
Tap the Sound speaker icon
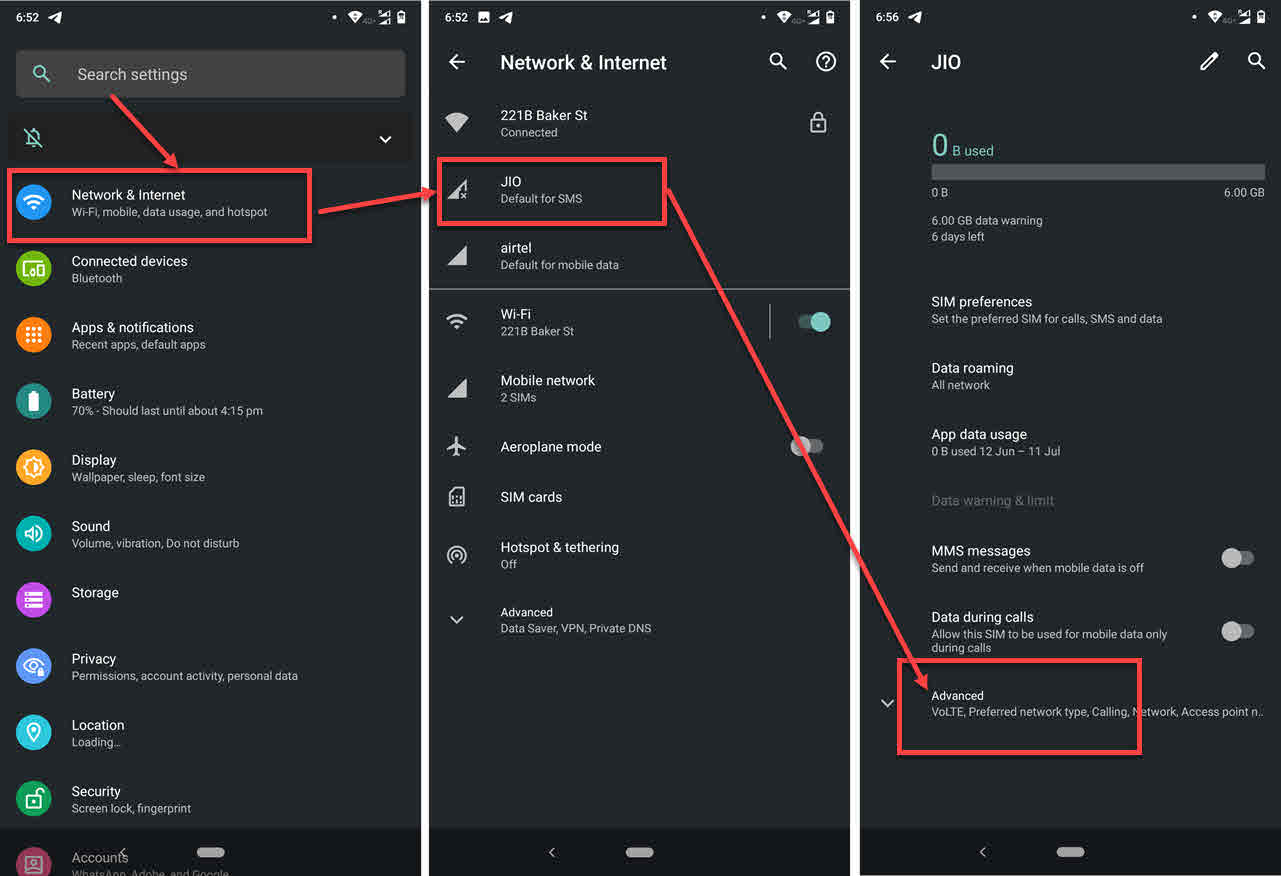pos(34,534)
